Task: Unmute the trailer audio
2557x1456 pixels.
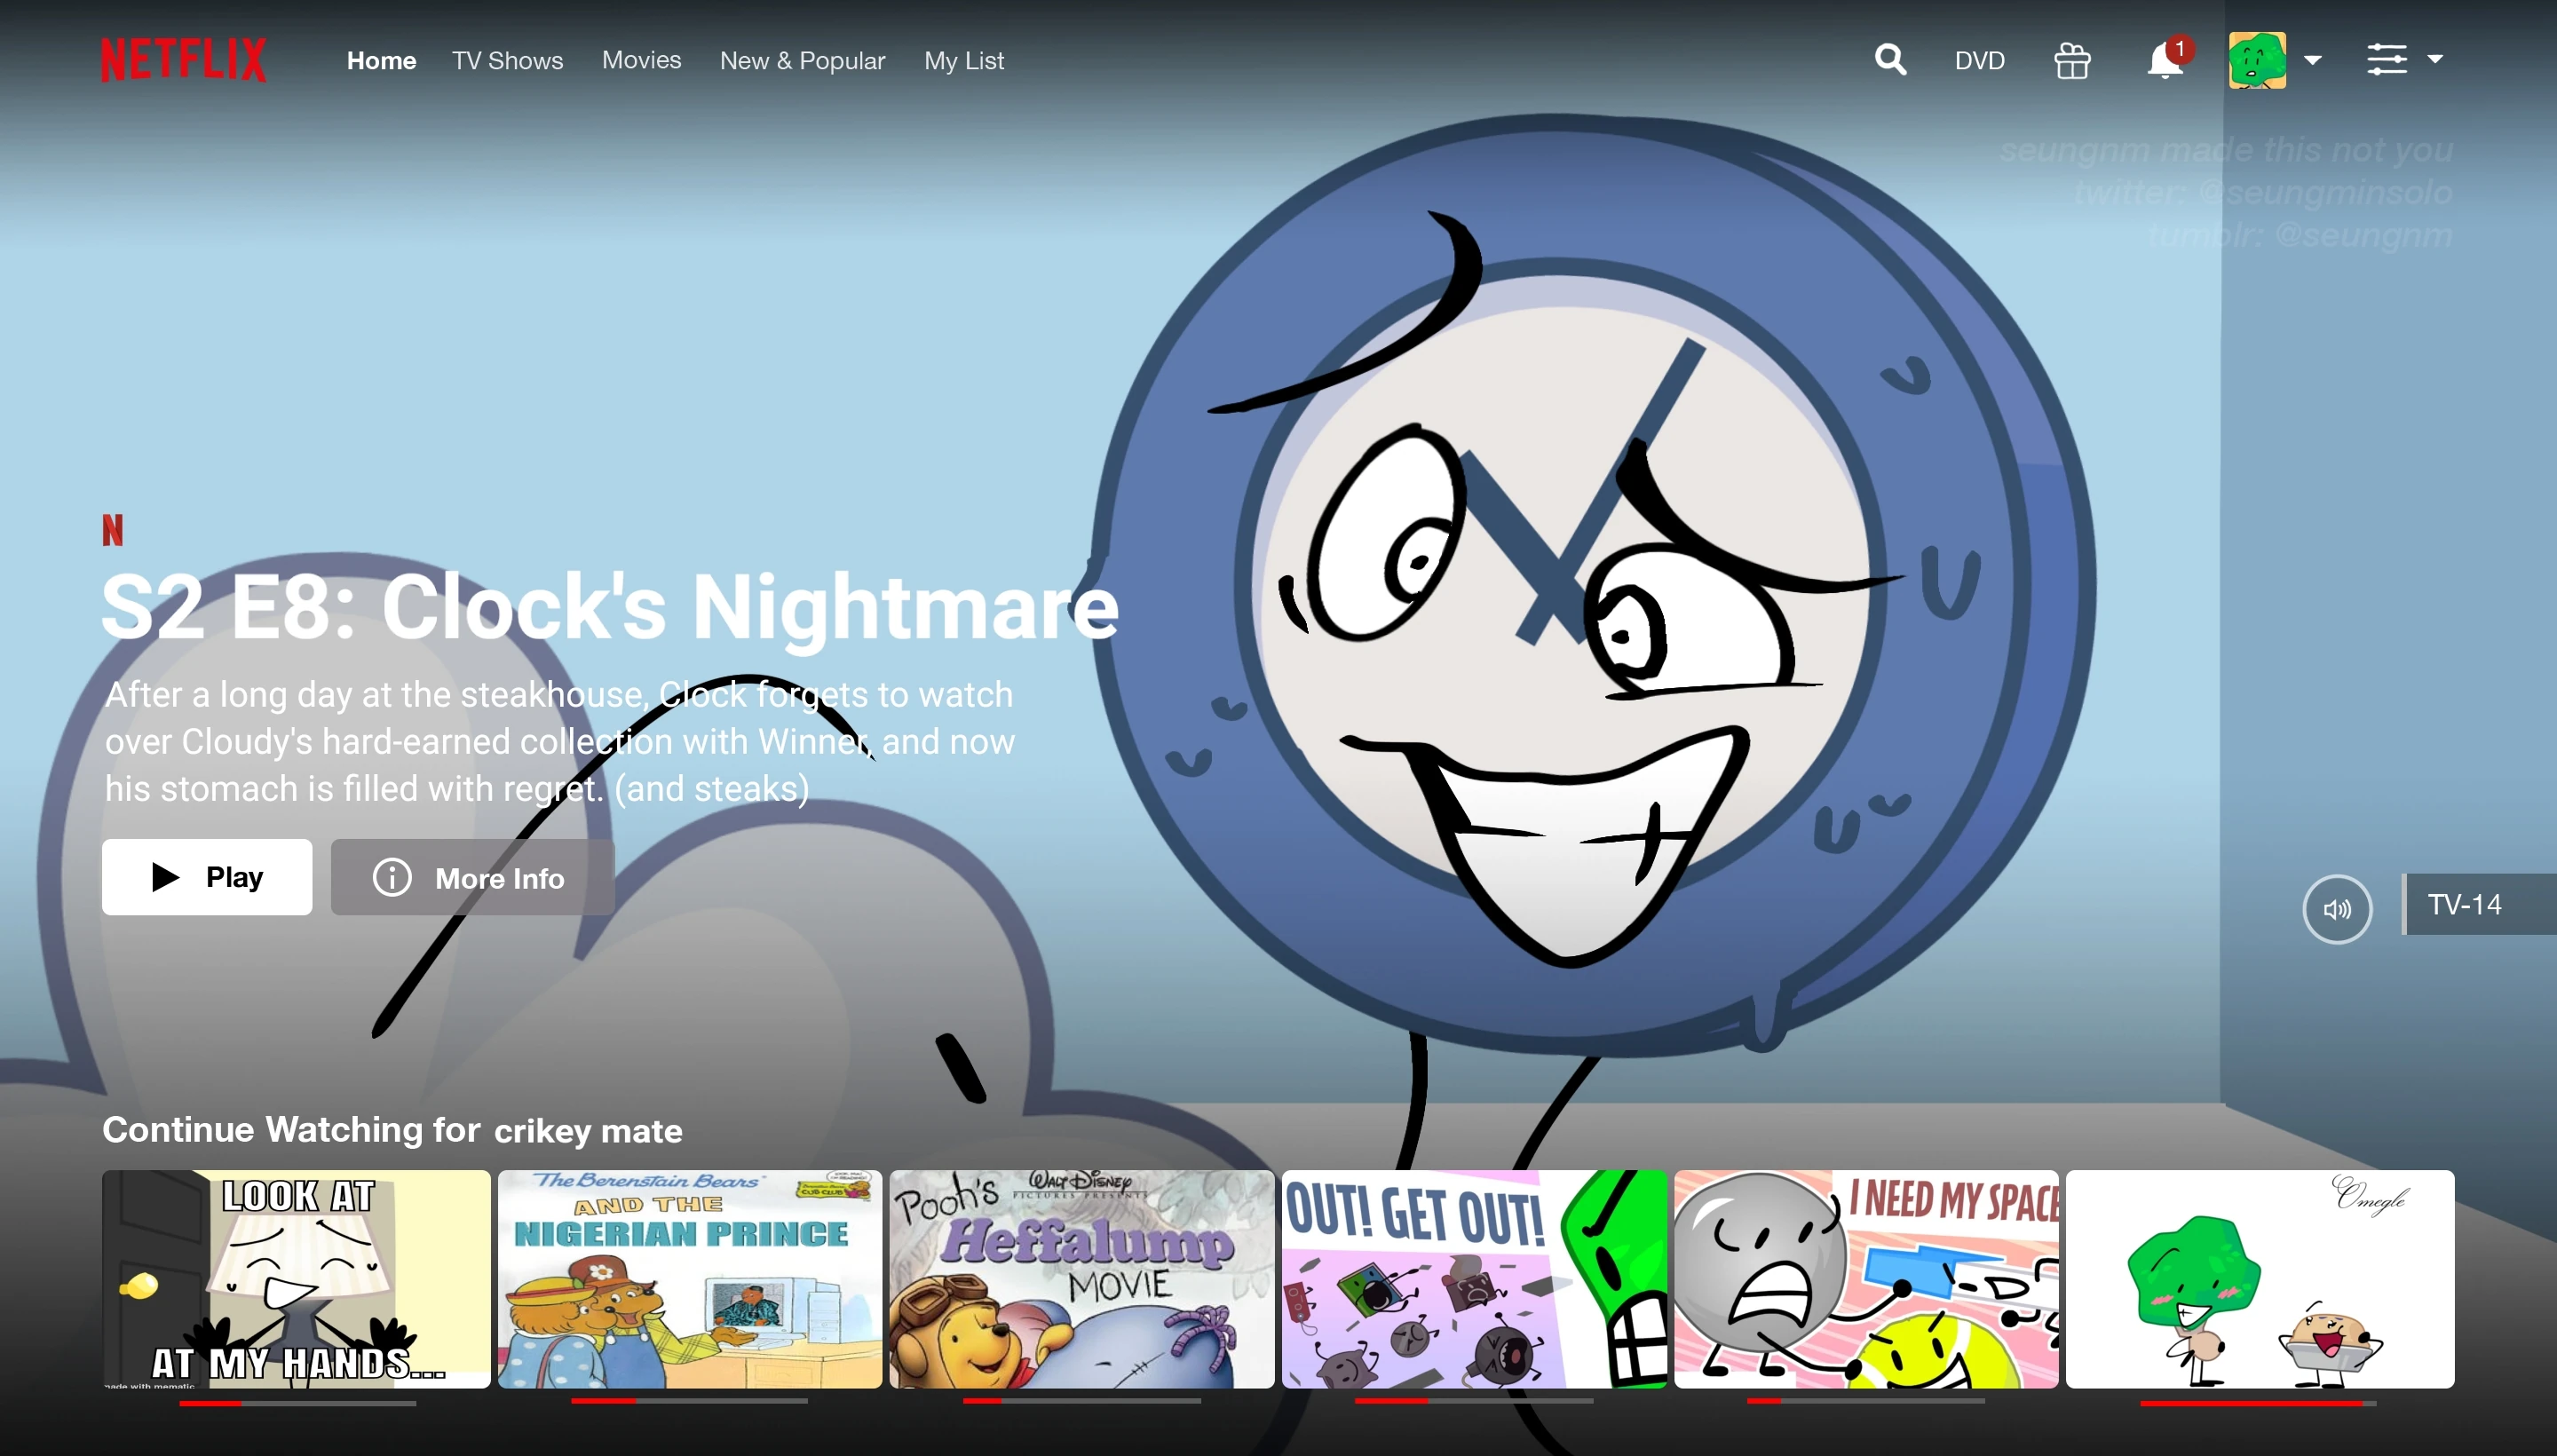Action: coord(2336,908)
